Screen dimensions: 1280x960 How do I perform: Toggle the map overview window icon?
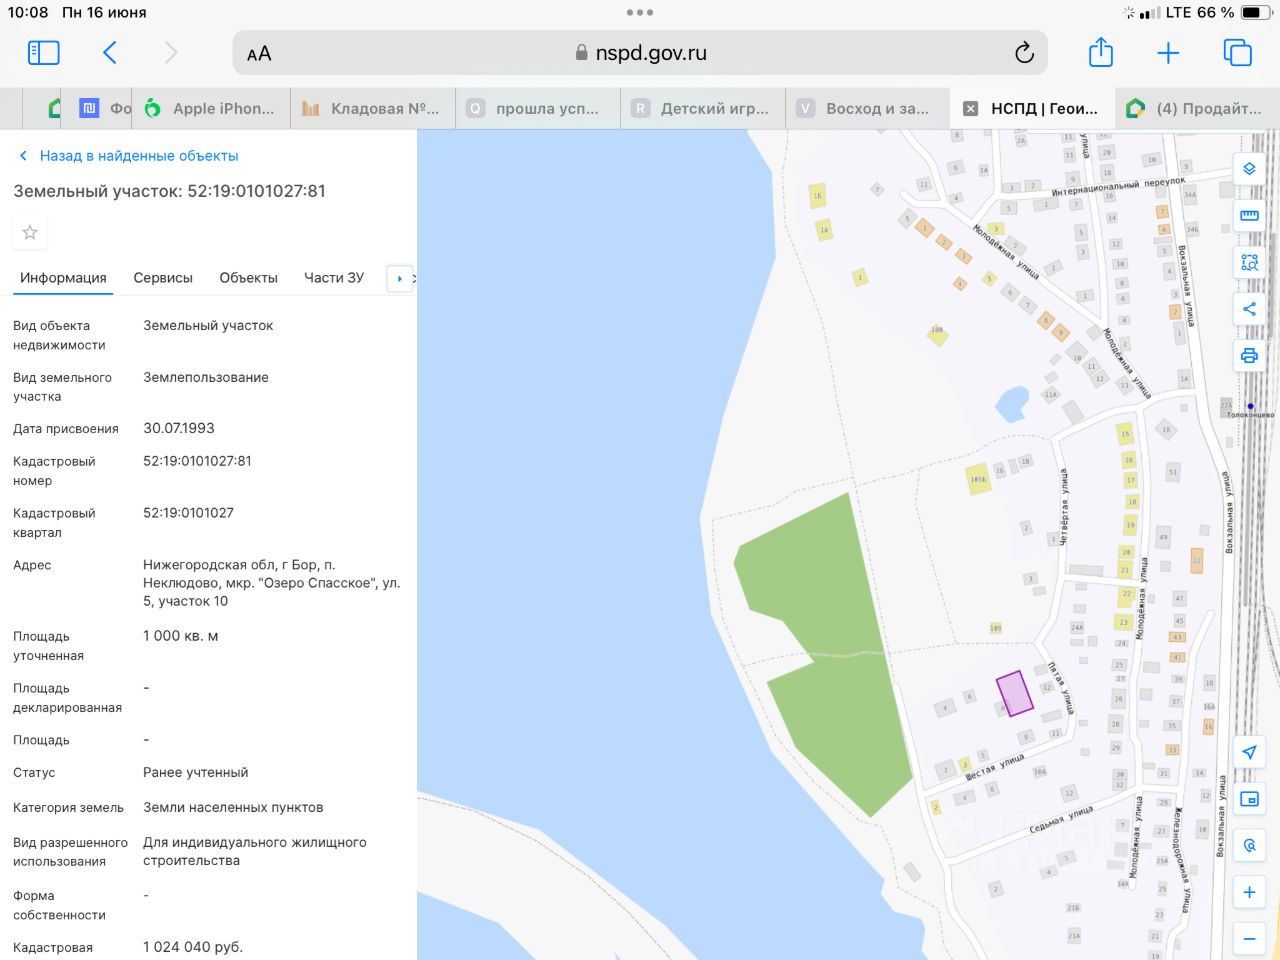pyautogui.click(x=1249, y=799)
